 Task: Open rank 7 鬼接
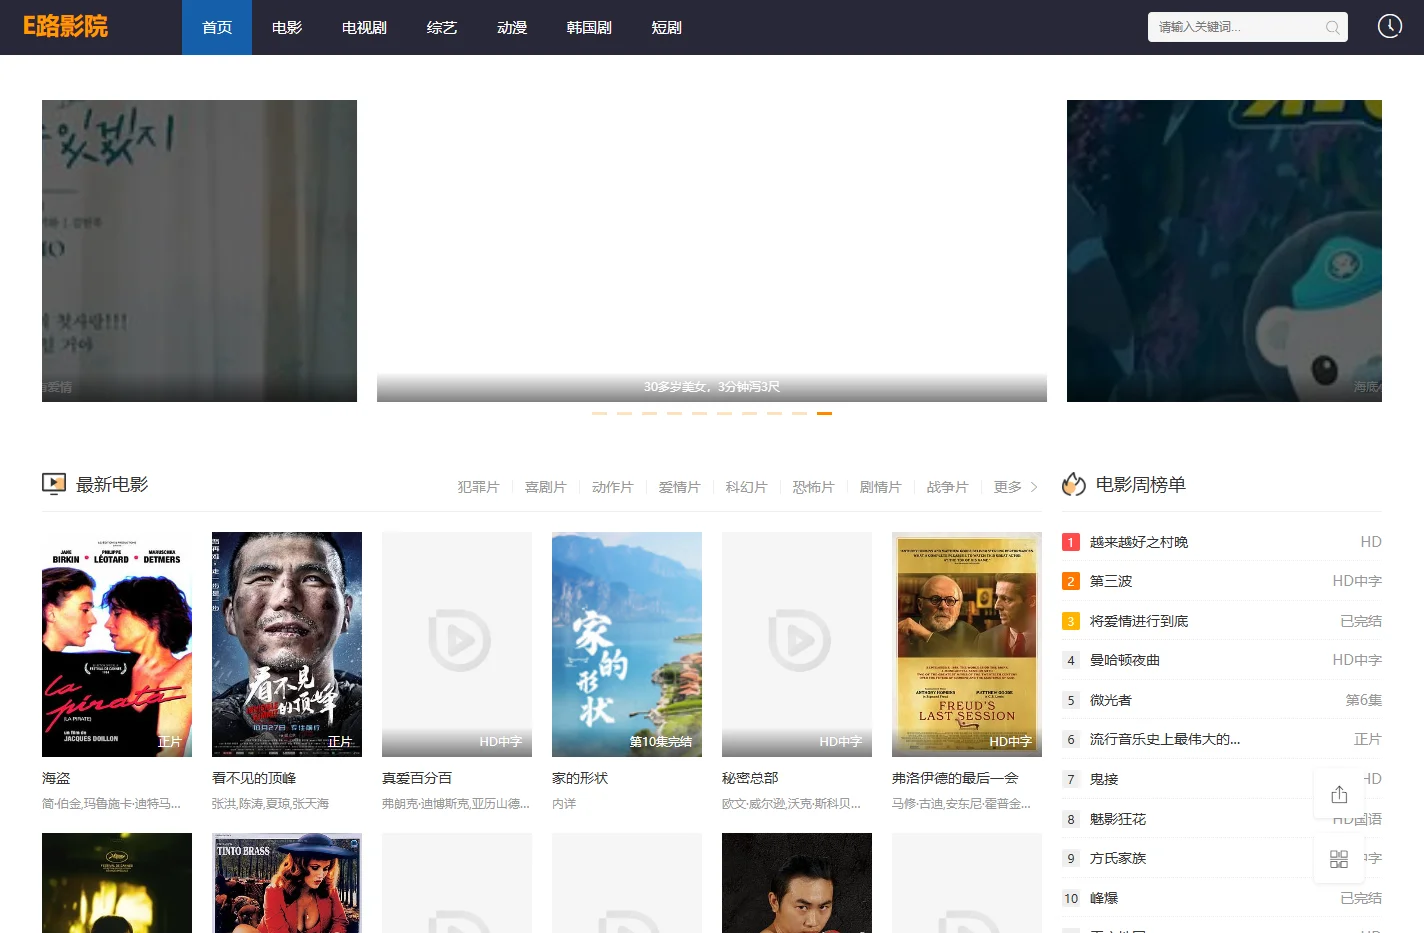1104,779
